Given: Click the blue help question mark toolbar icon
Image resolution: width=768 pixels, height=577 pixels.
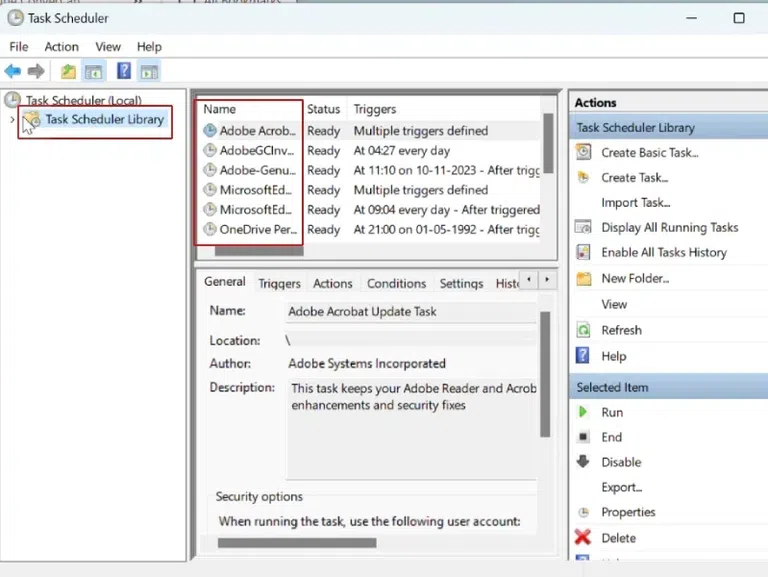Looking at the screenshot, I should pos(124,71).
